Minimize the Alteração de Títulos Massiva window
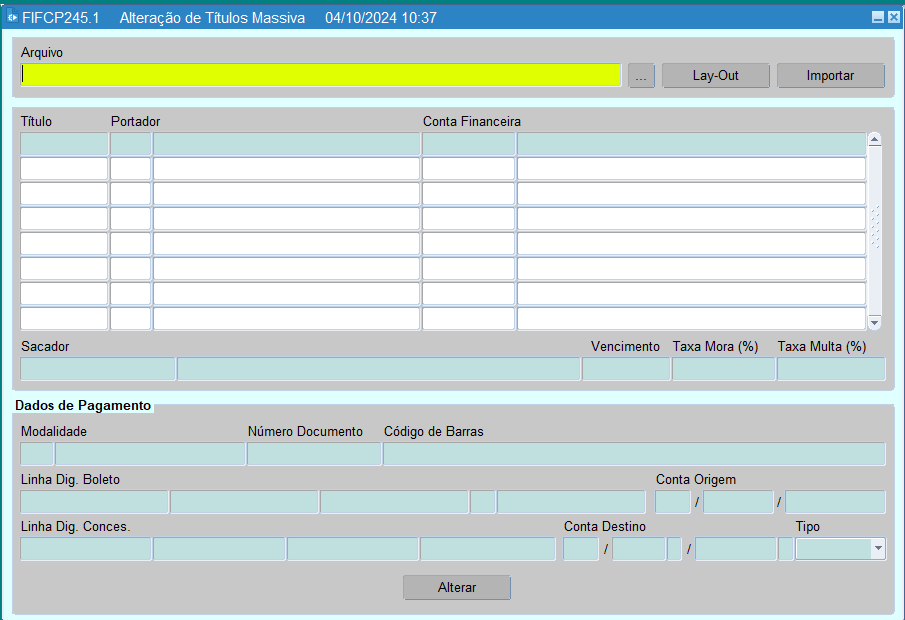 pyautogui.click(x=877, y=18)
